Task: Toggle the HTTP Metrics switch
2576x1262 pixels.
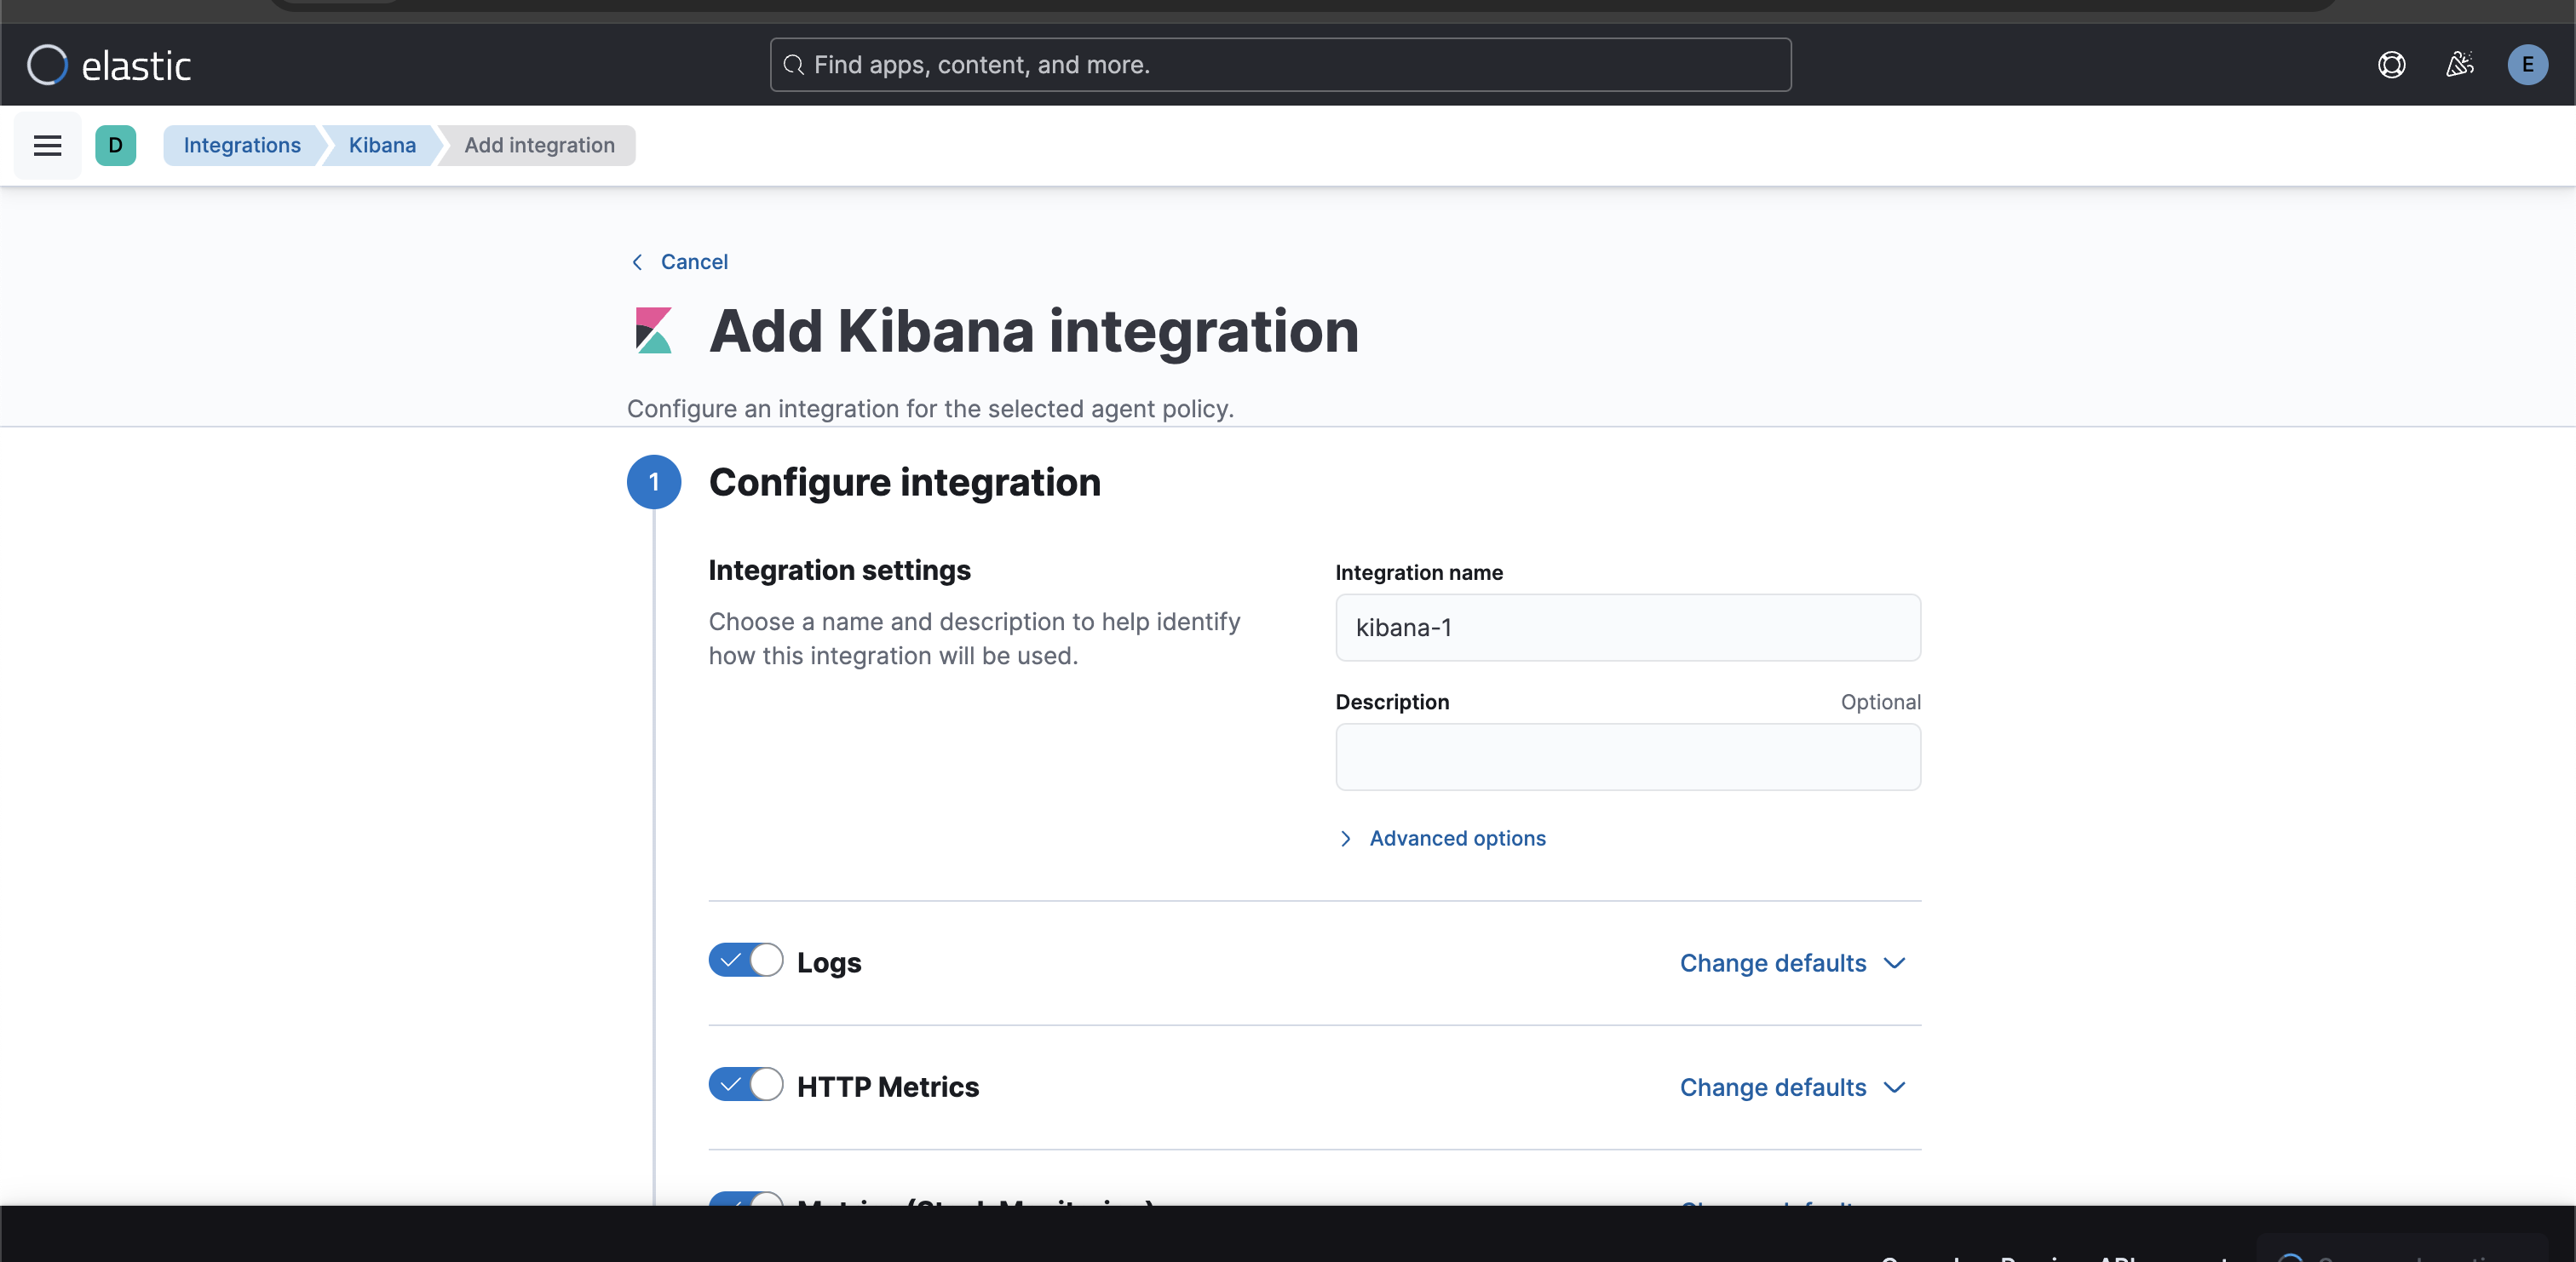Action: pyautogui.click(x=745, y=1085)
